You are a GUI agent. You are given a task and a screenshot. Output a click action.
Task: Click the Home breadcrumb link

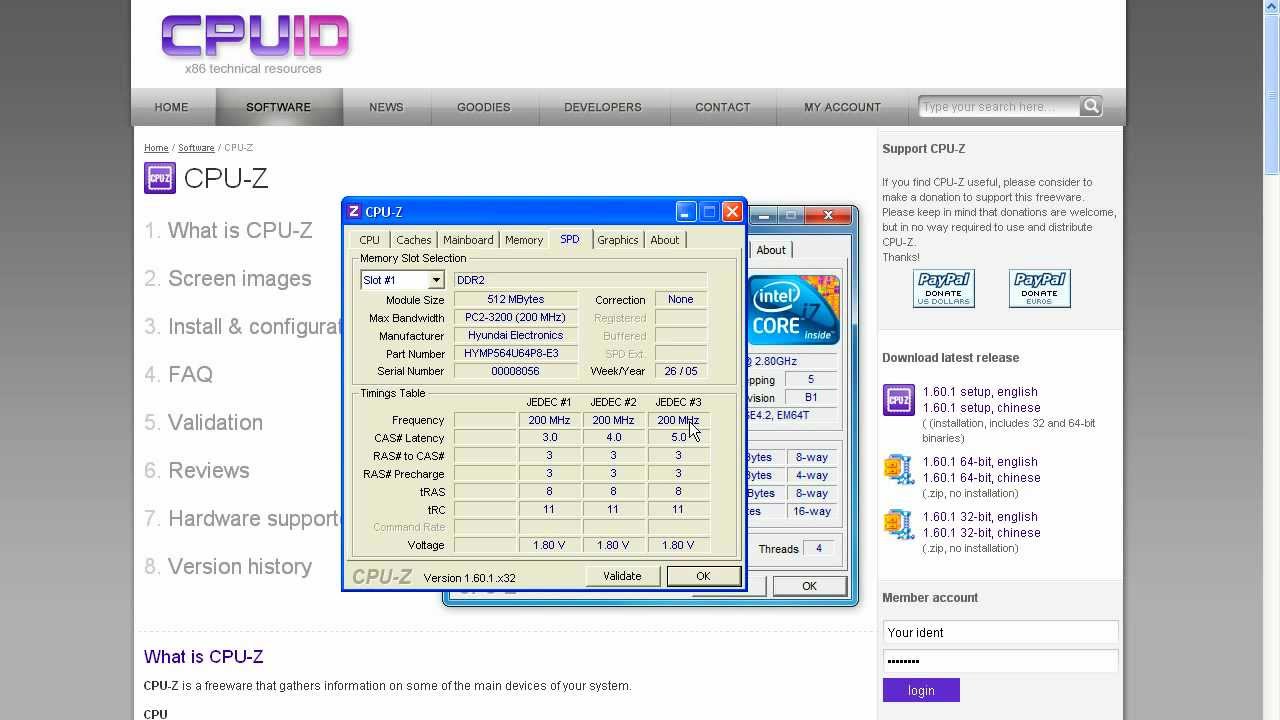tap(156, 148)
